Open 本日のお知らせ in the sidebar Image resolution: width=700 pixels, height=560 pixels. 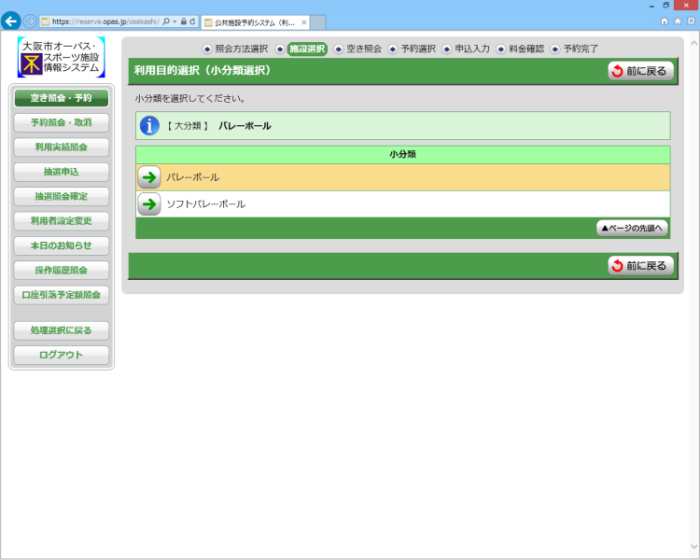[x=61, y=245]
